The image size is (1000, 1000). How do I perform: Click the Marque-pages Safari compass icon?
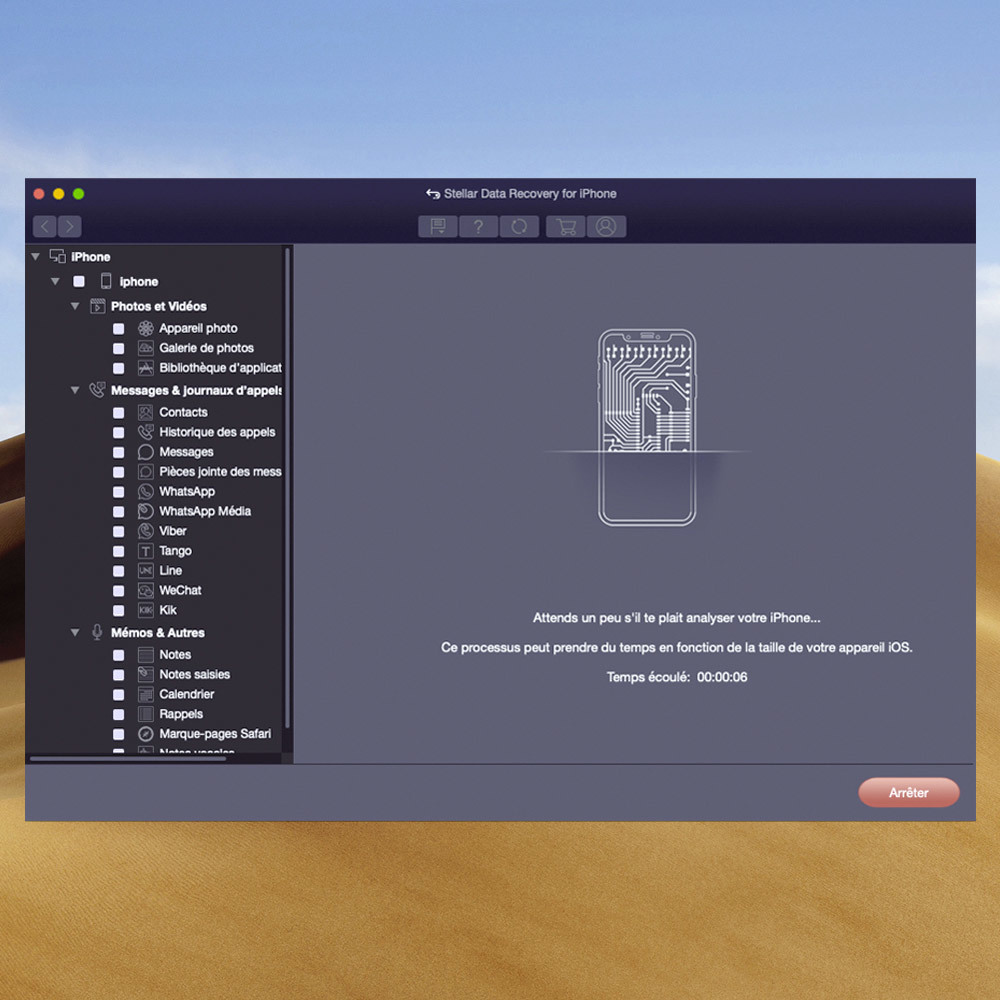146,734
